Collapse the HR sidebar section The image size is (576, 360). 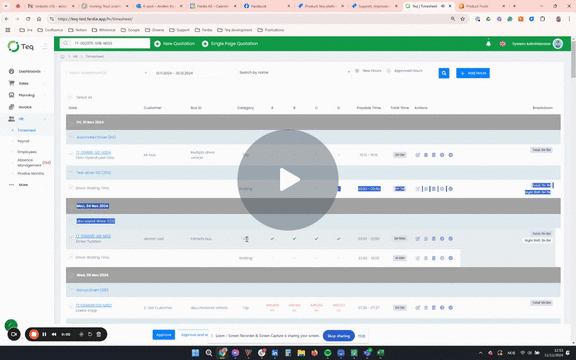coord(28,119)
